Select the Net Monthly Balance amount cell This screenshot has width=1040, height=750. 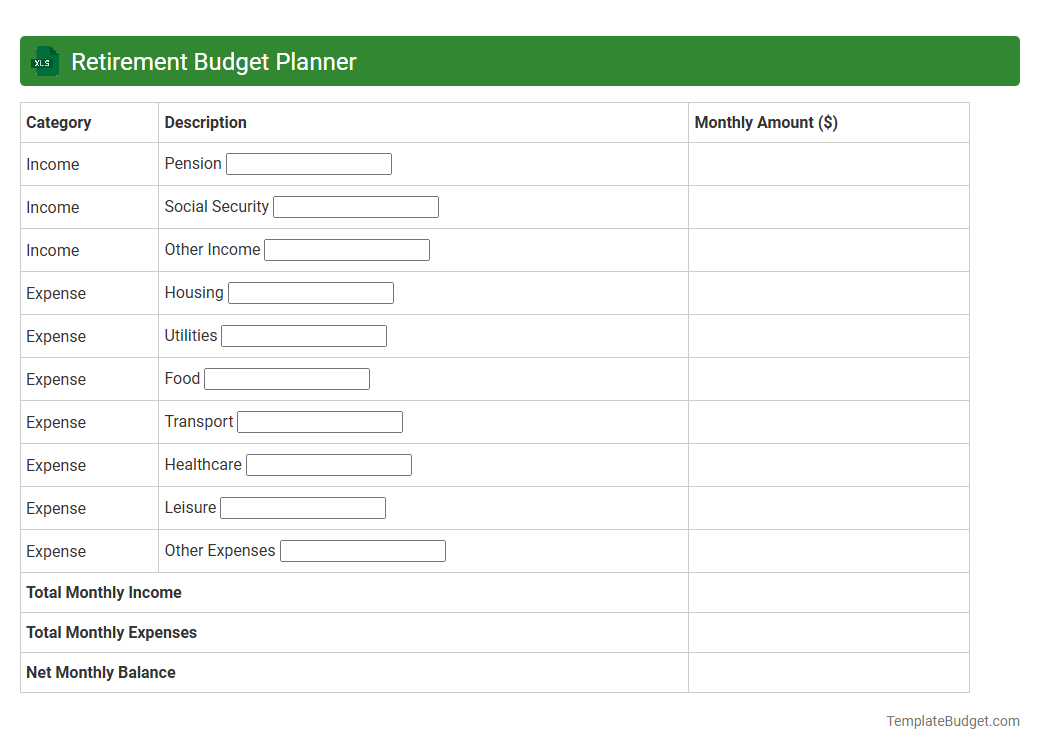coord(828,672)
